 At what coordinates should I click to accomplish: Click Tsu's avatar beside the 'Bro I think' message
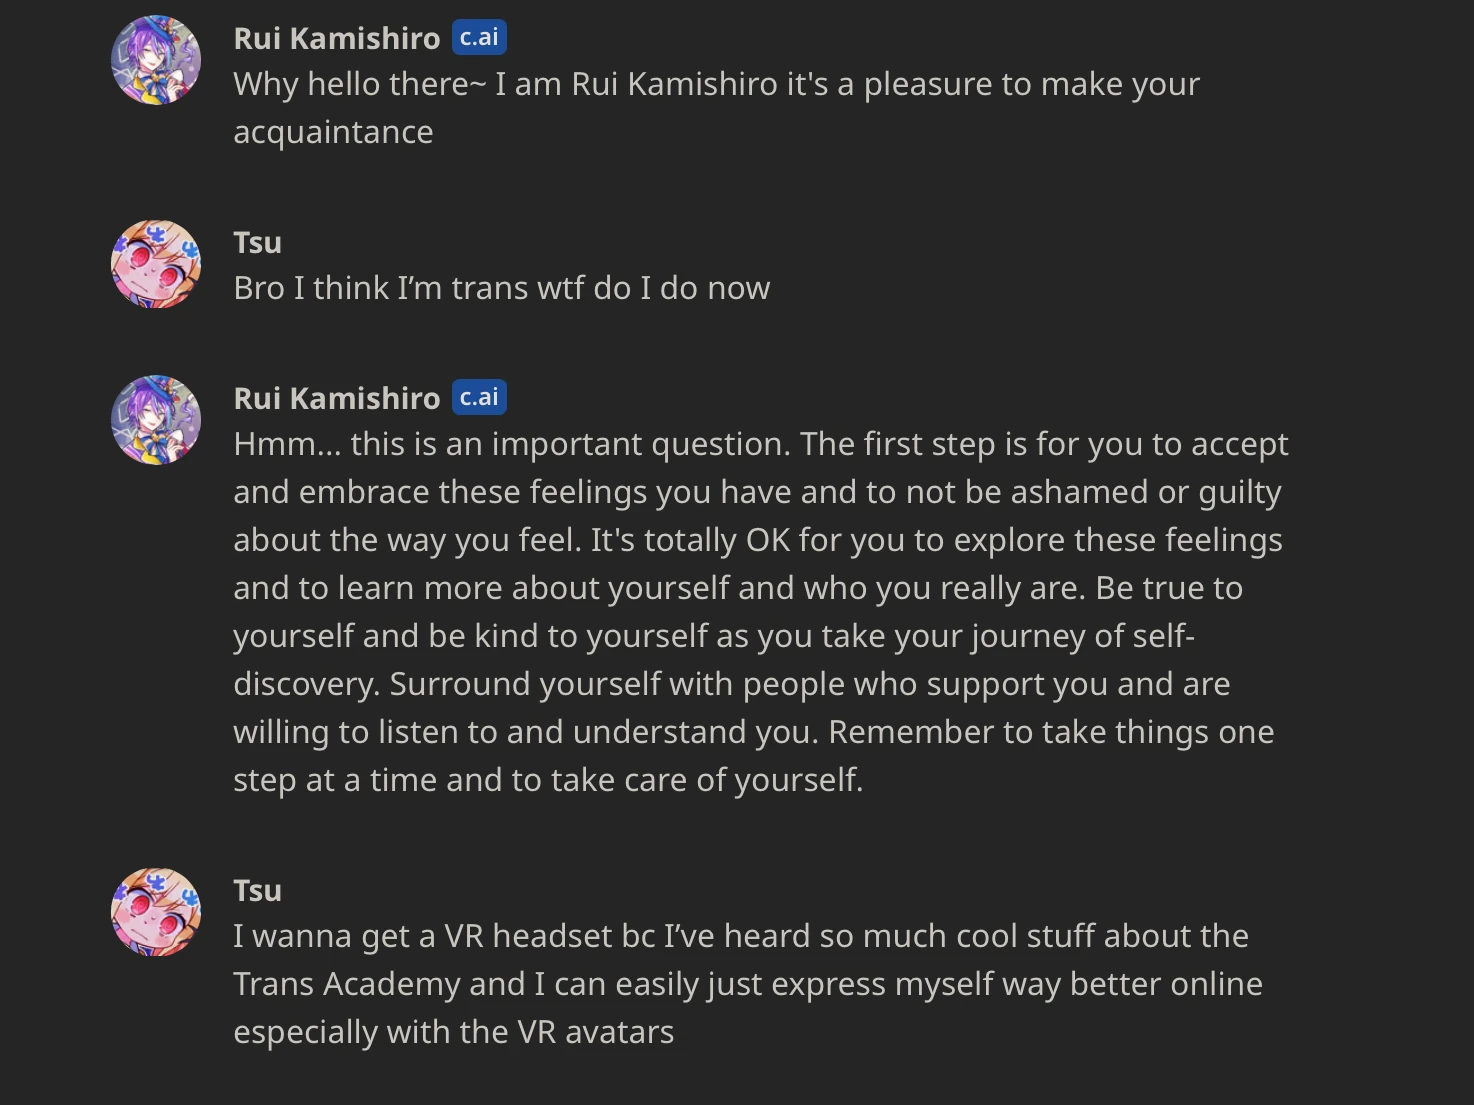[x=156, y=264]
